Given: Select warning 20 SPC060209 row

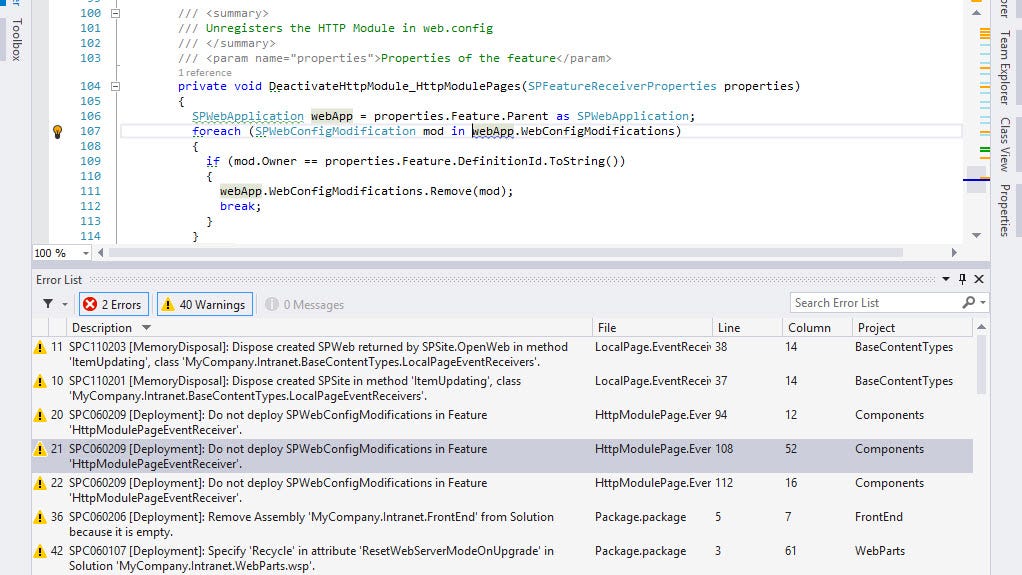Looking at the screenshot, I should (503, 422).
